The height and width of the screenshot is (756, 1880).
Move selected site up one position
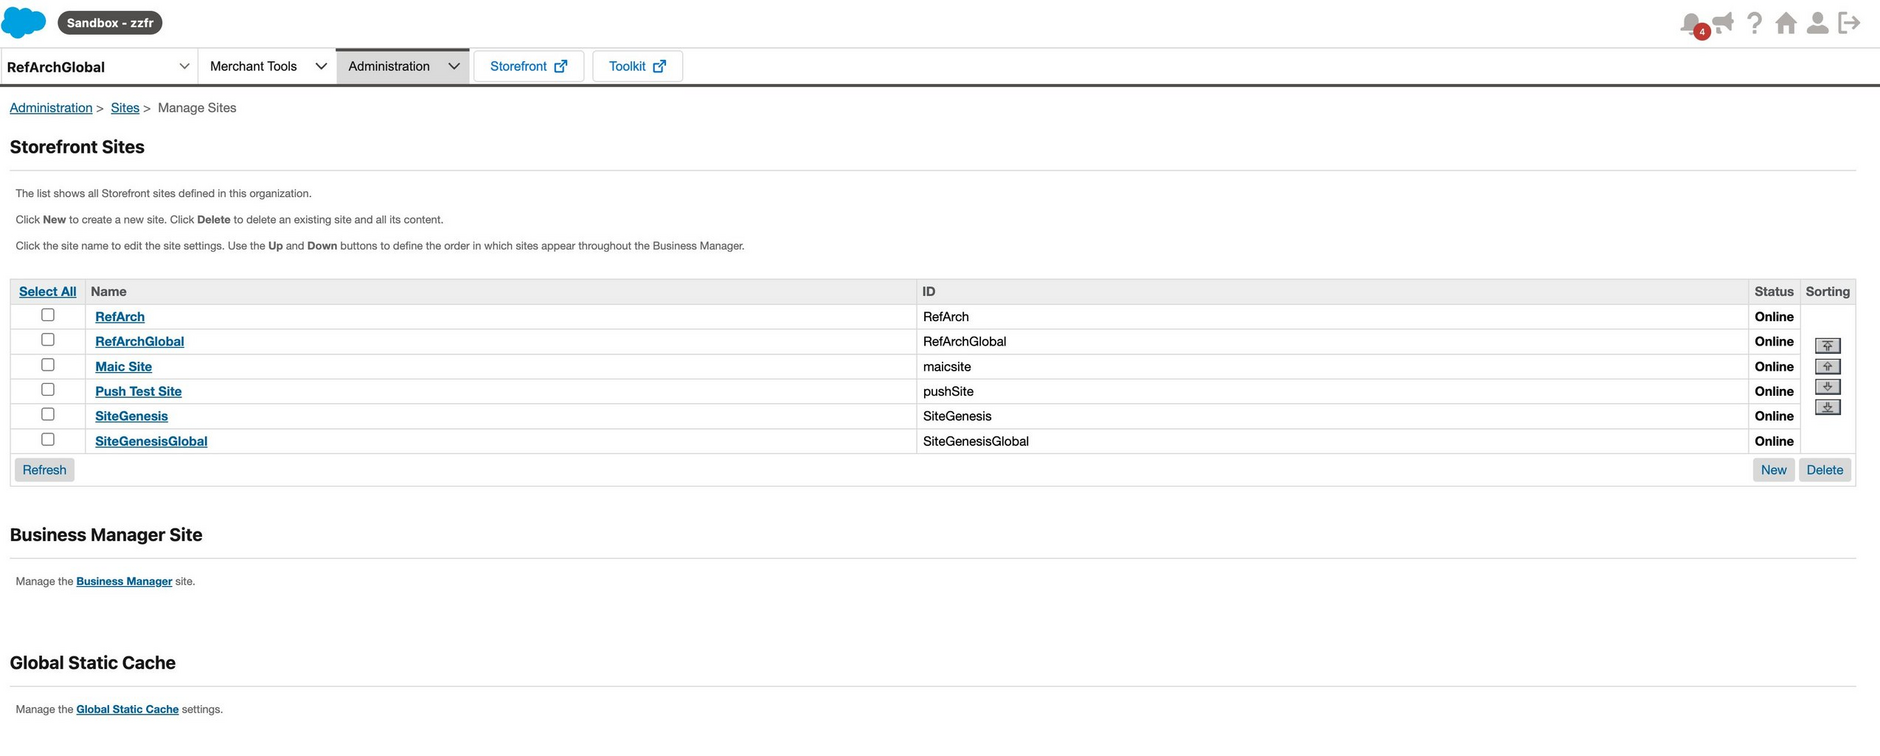coord(1827,366)
